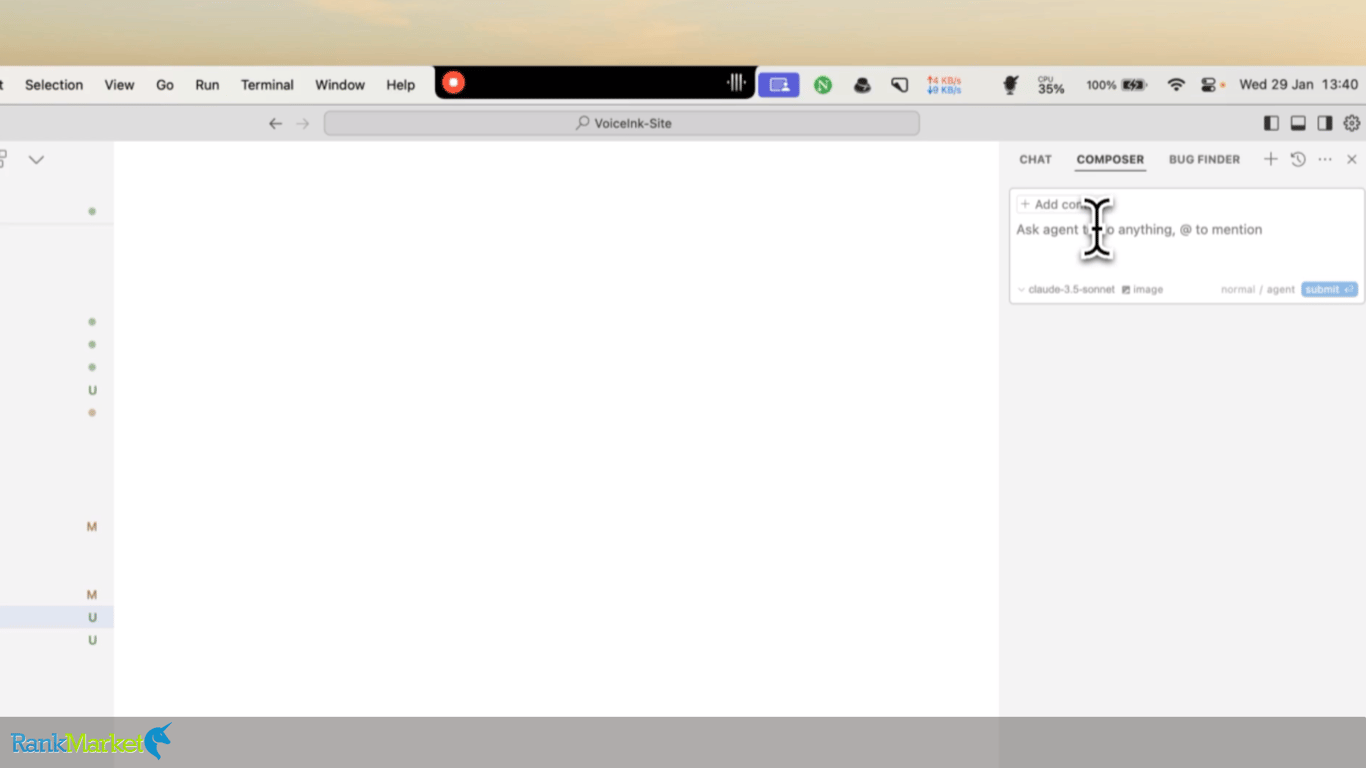Image resolution: width=1366 pixels, height=768 pixels.
Task: Open the Window menu
Action: tap(340, 85)
